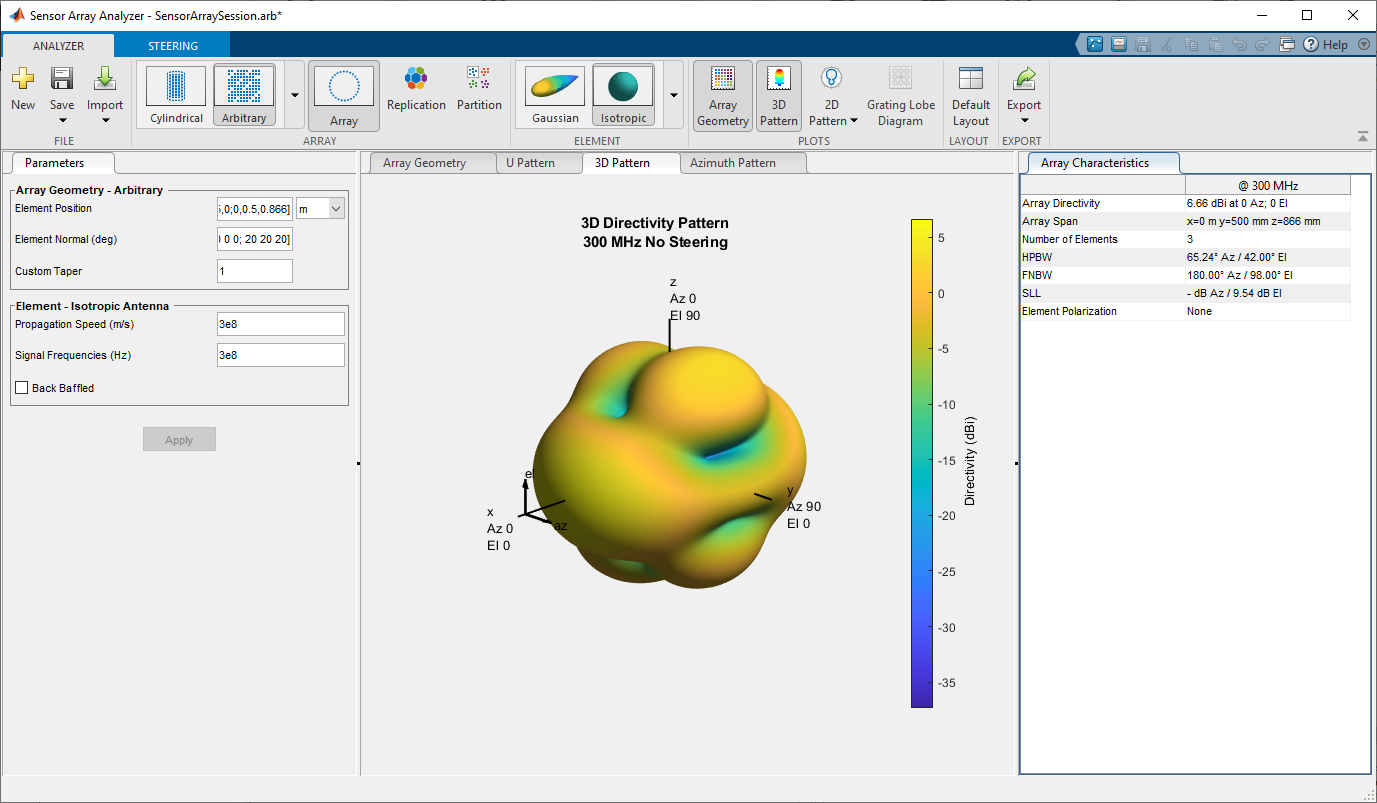Open the Export menu button
Viewport: 1377px width, 803px height.
(1023, 96)
